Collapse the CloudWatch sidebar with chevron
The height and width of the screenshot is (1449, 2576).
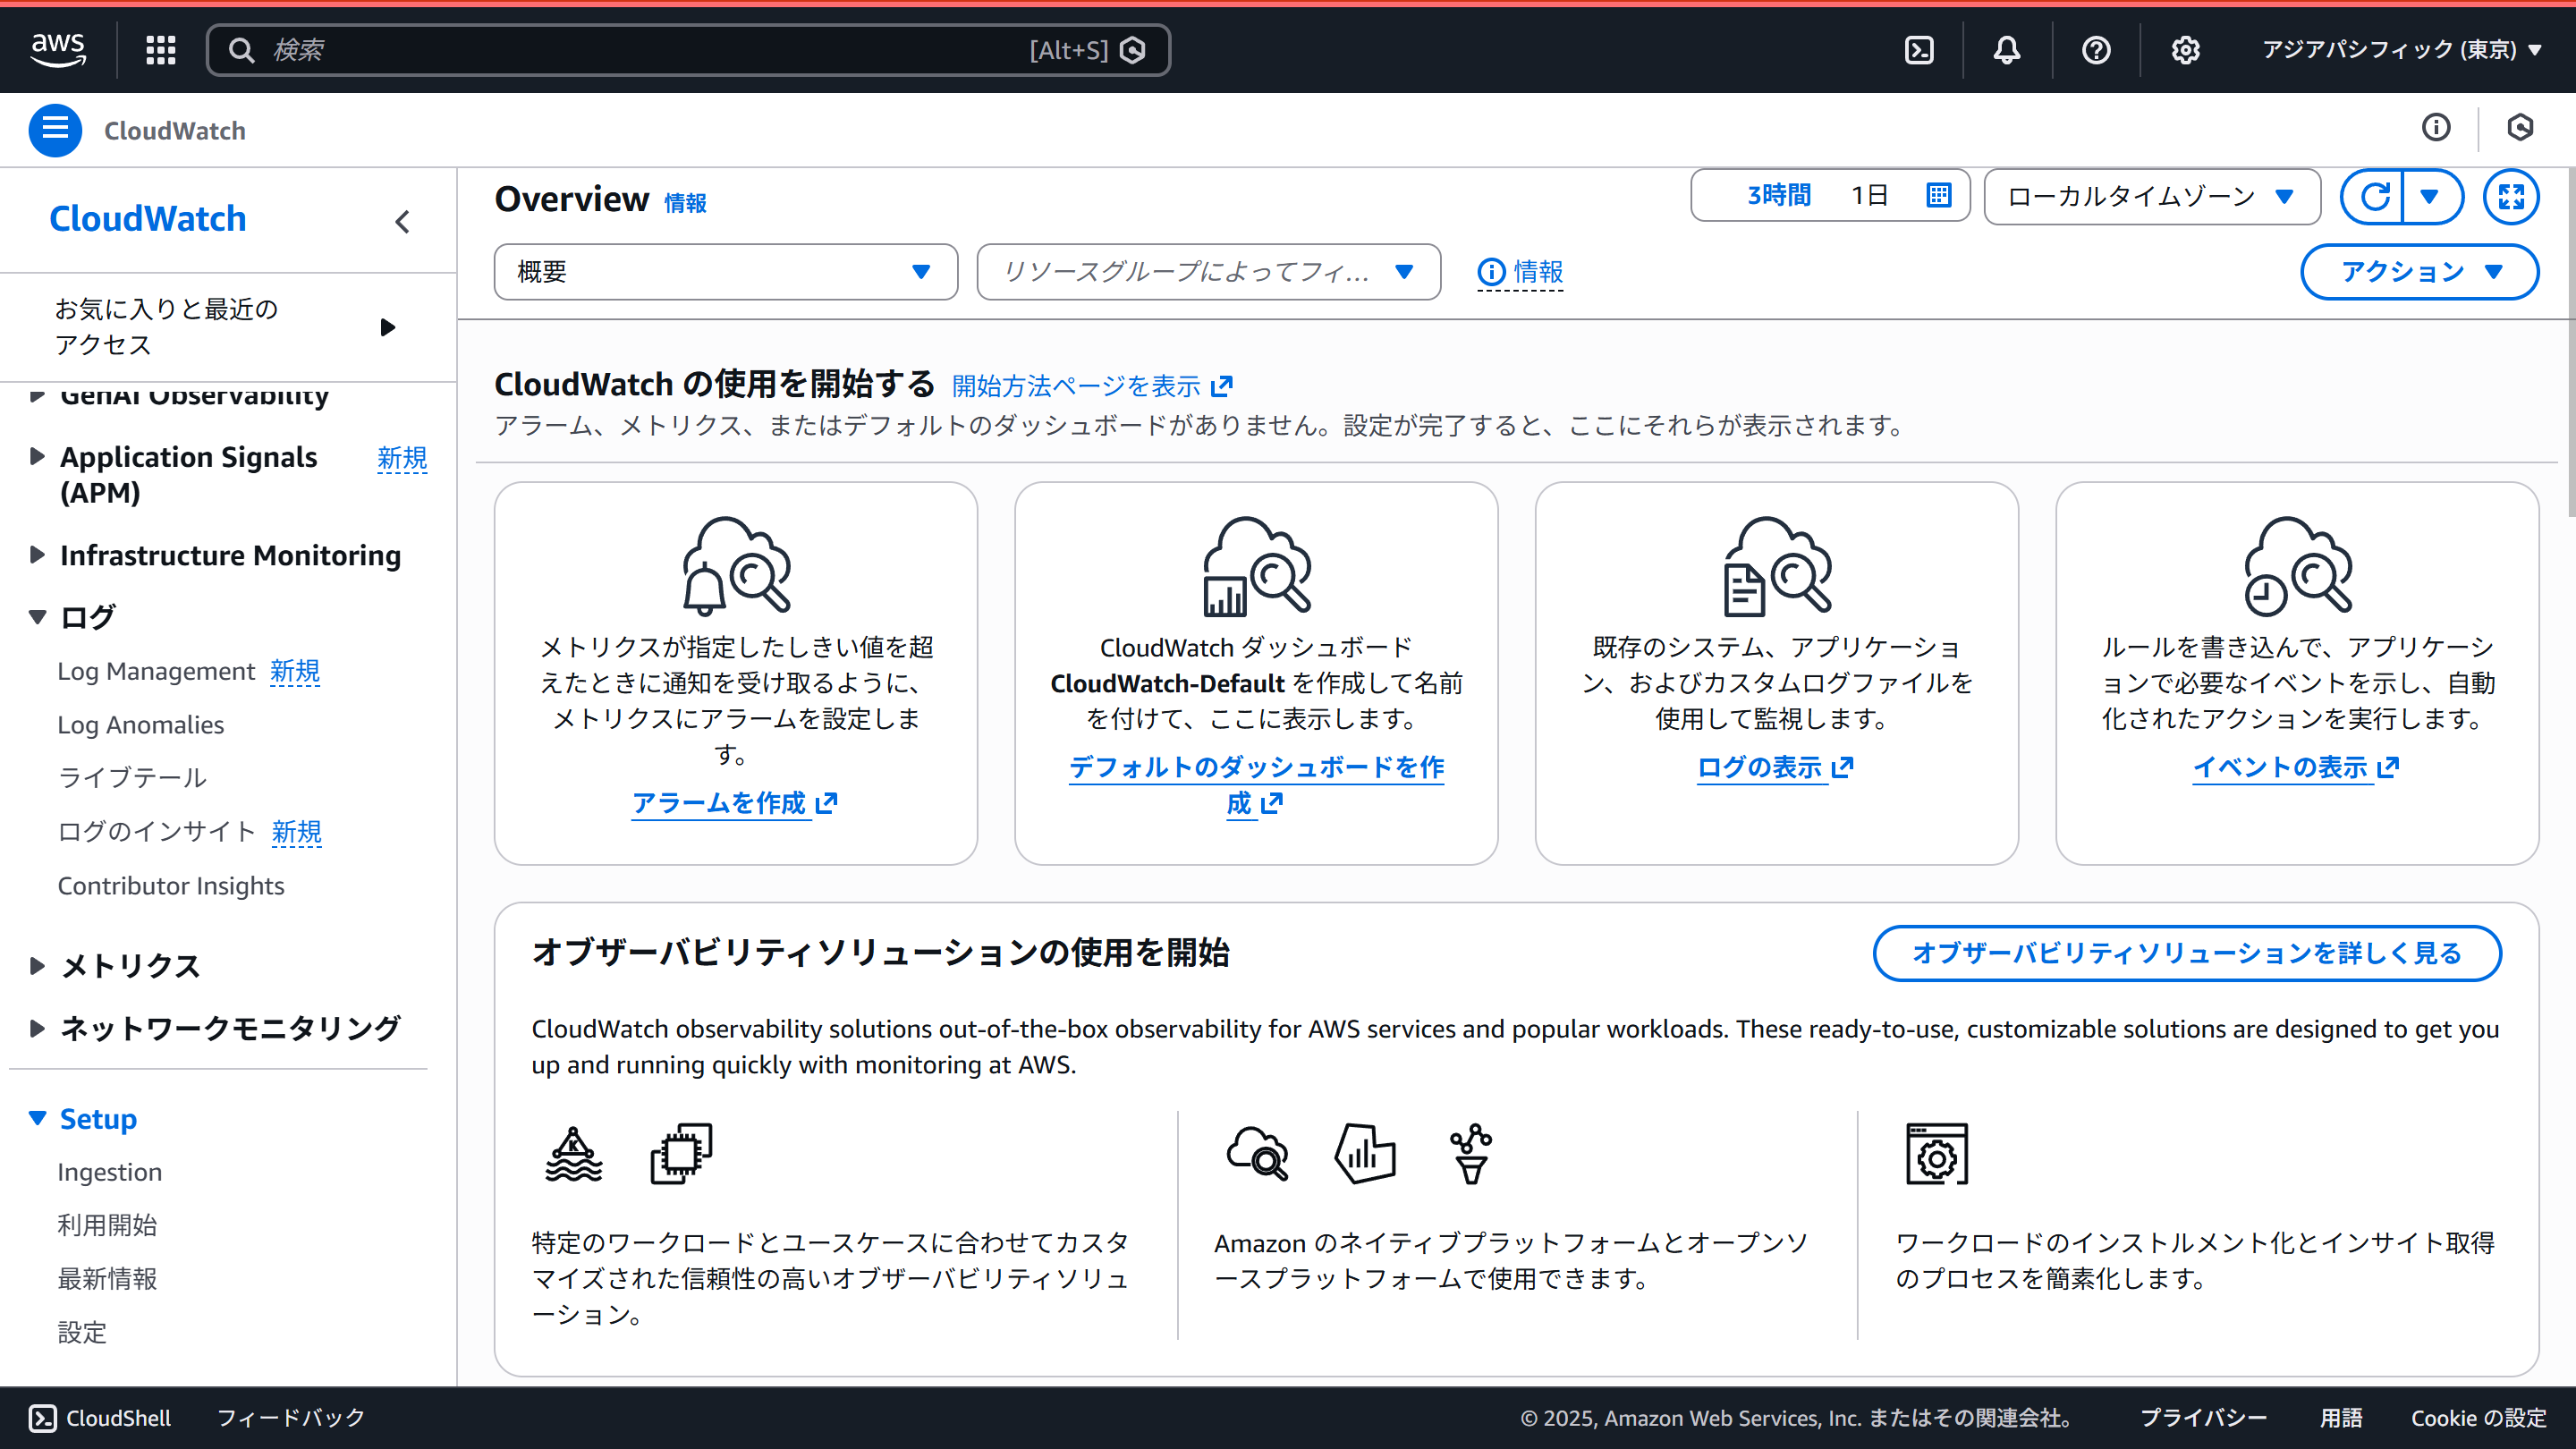[403, 221]
